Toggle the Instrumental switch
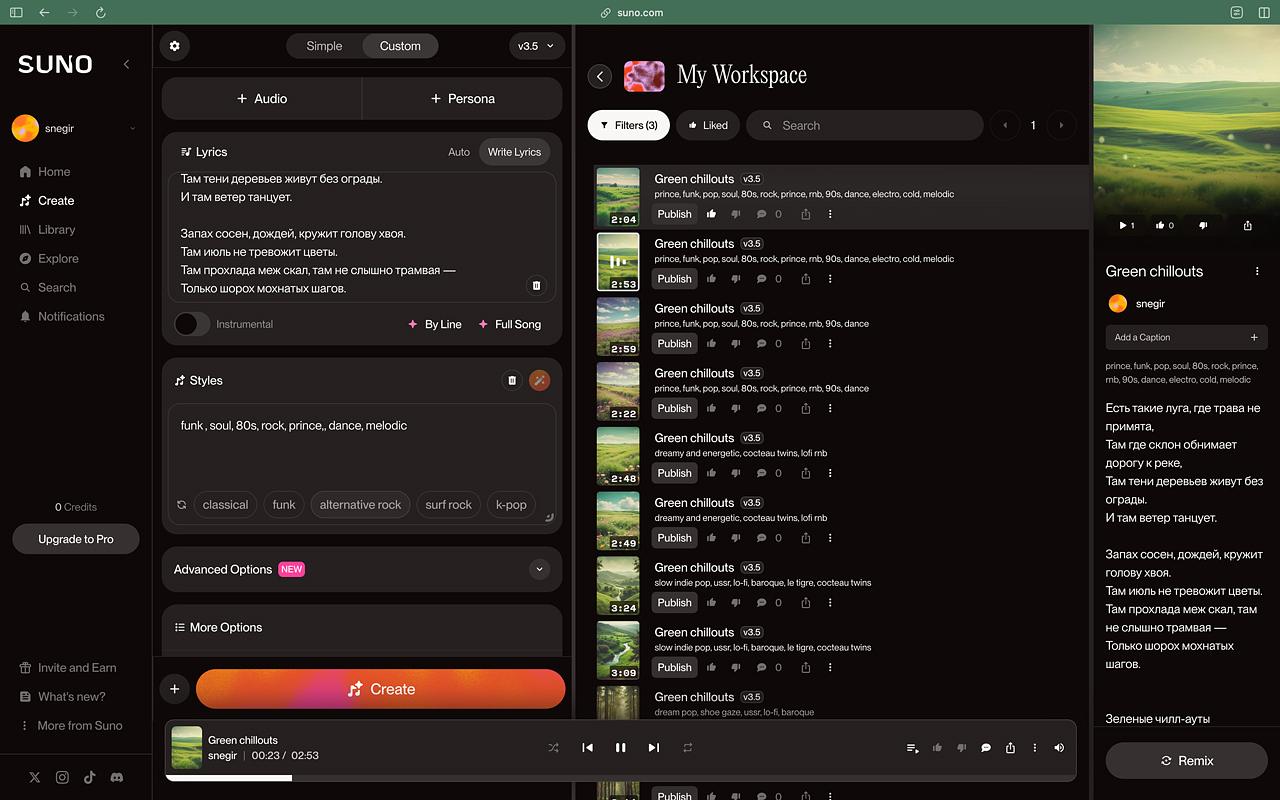Screen dimensions: 1280x800 click(192, 324)
